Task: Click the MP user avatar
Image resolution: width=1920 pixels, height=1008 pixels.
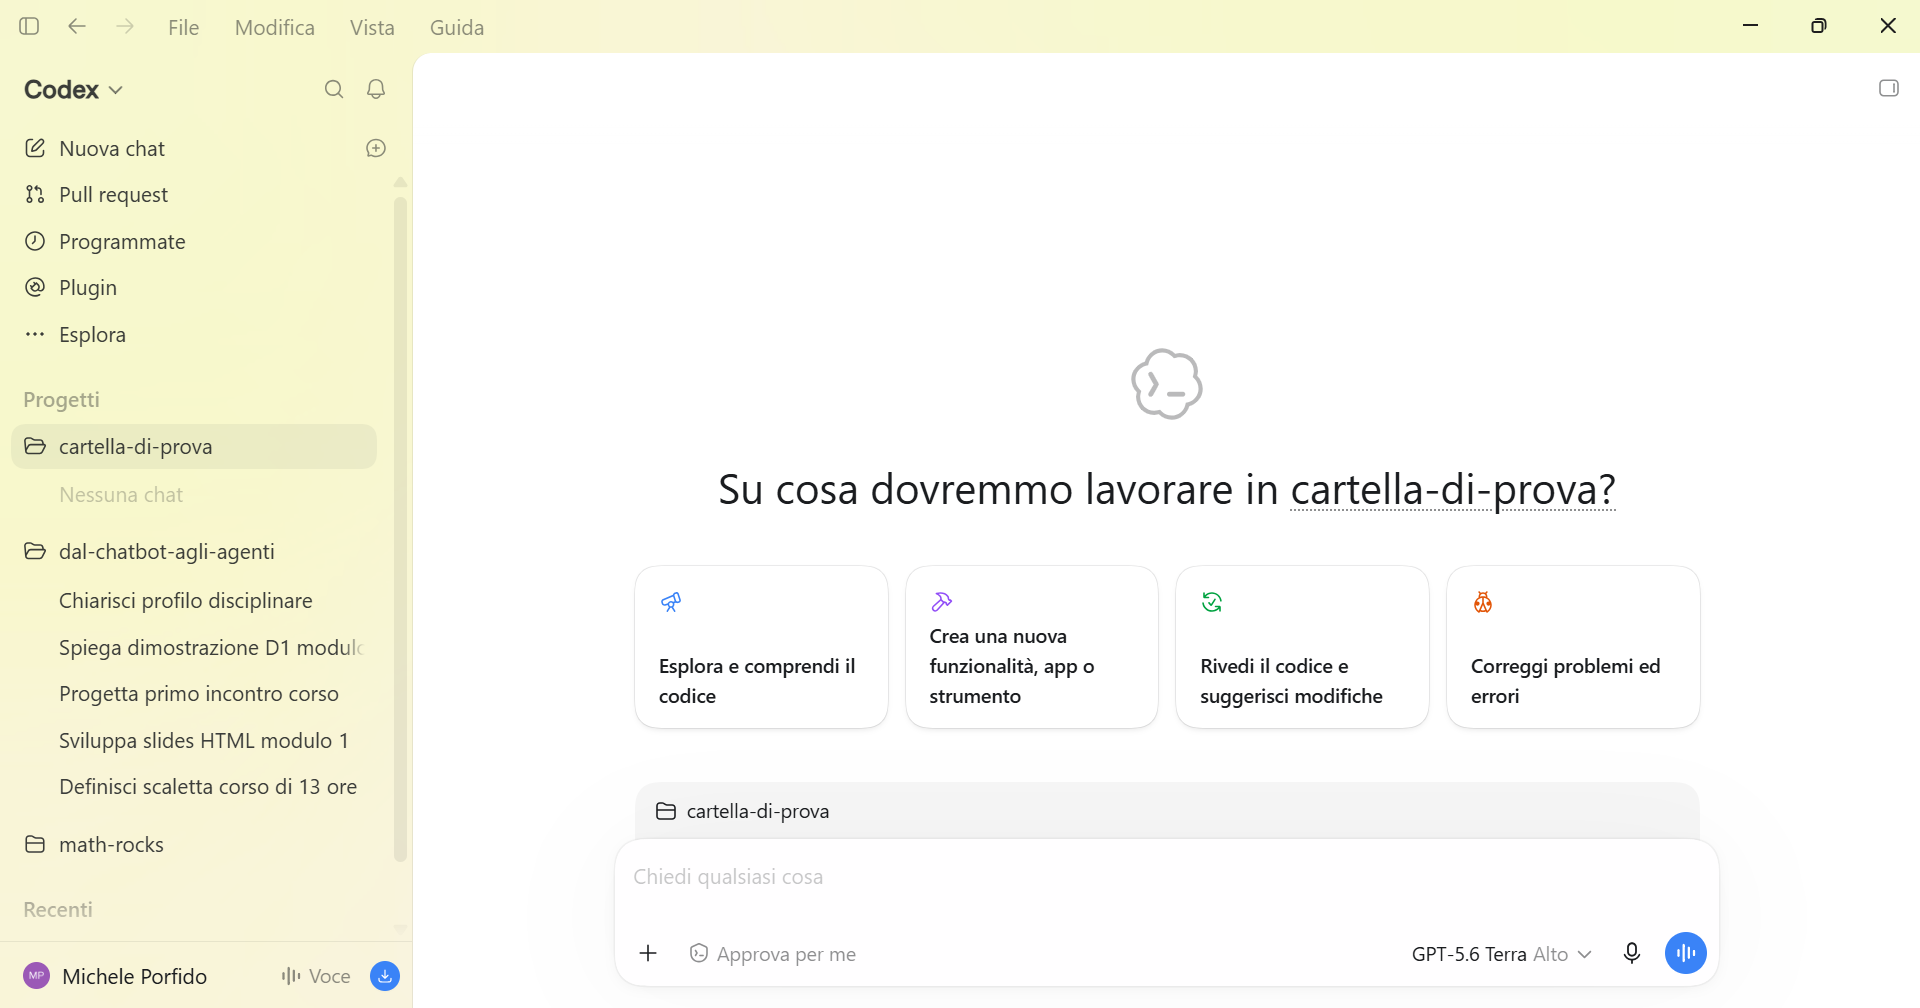Action: click(37, 976)
